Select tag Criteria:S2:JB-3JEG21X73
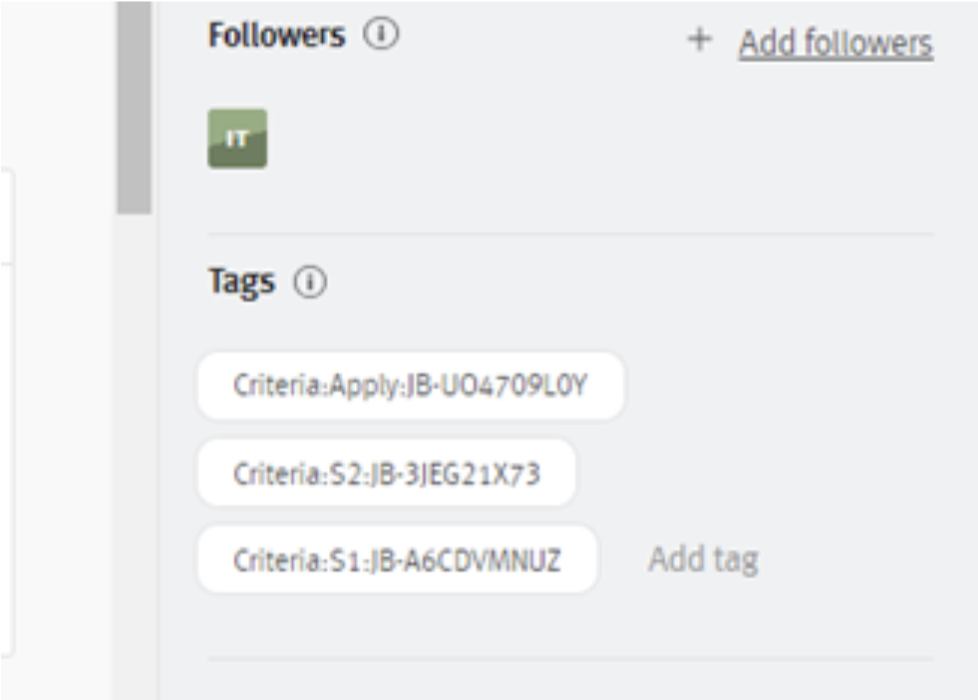Screen dimensions: 978x700 pos(387,474)
